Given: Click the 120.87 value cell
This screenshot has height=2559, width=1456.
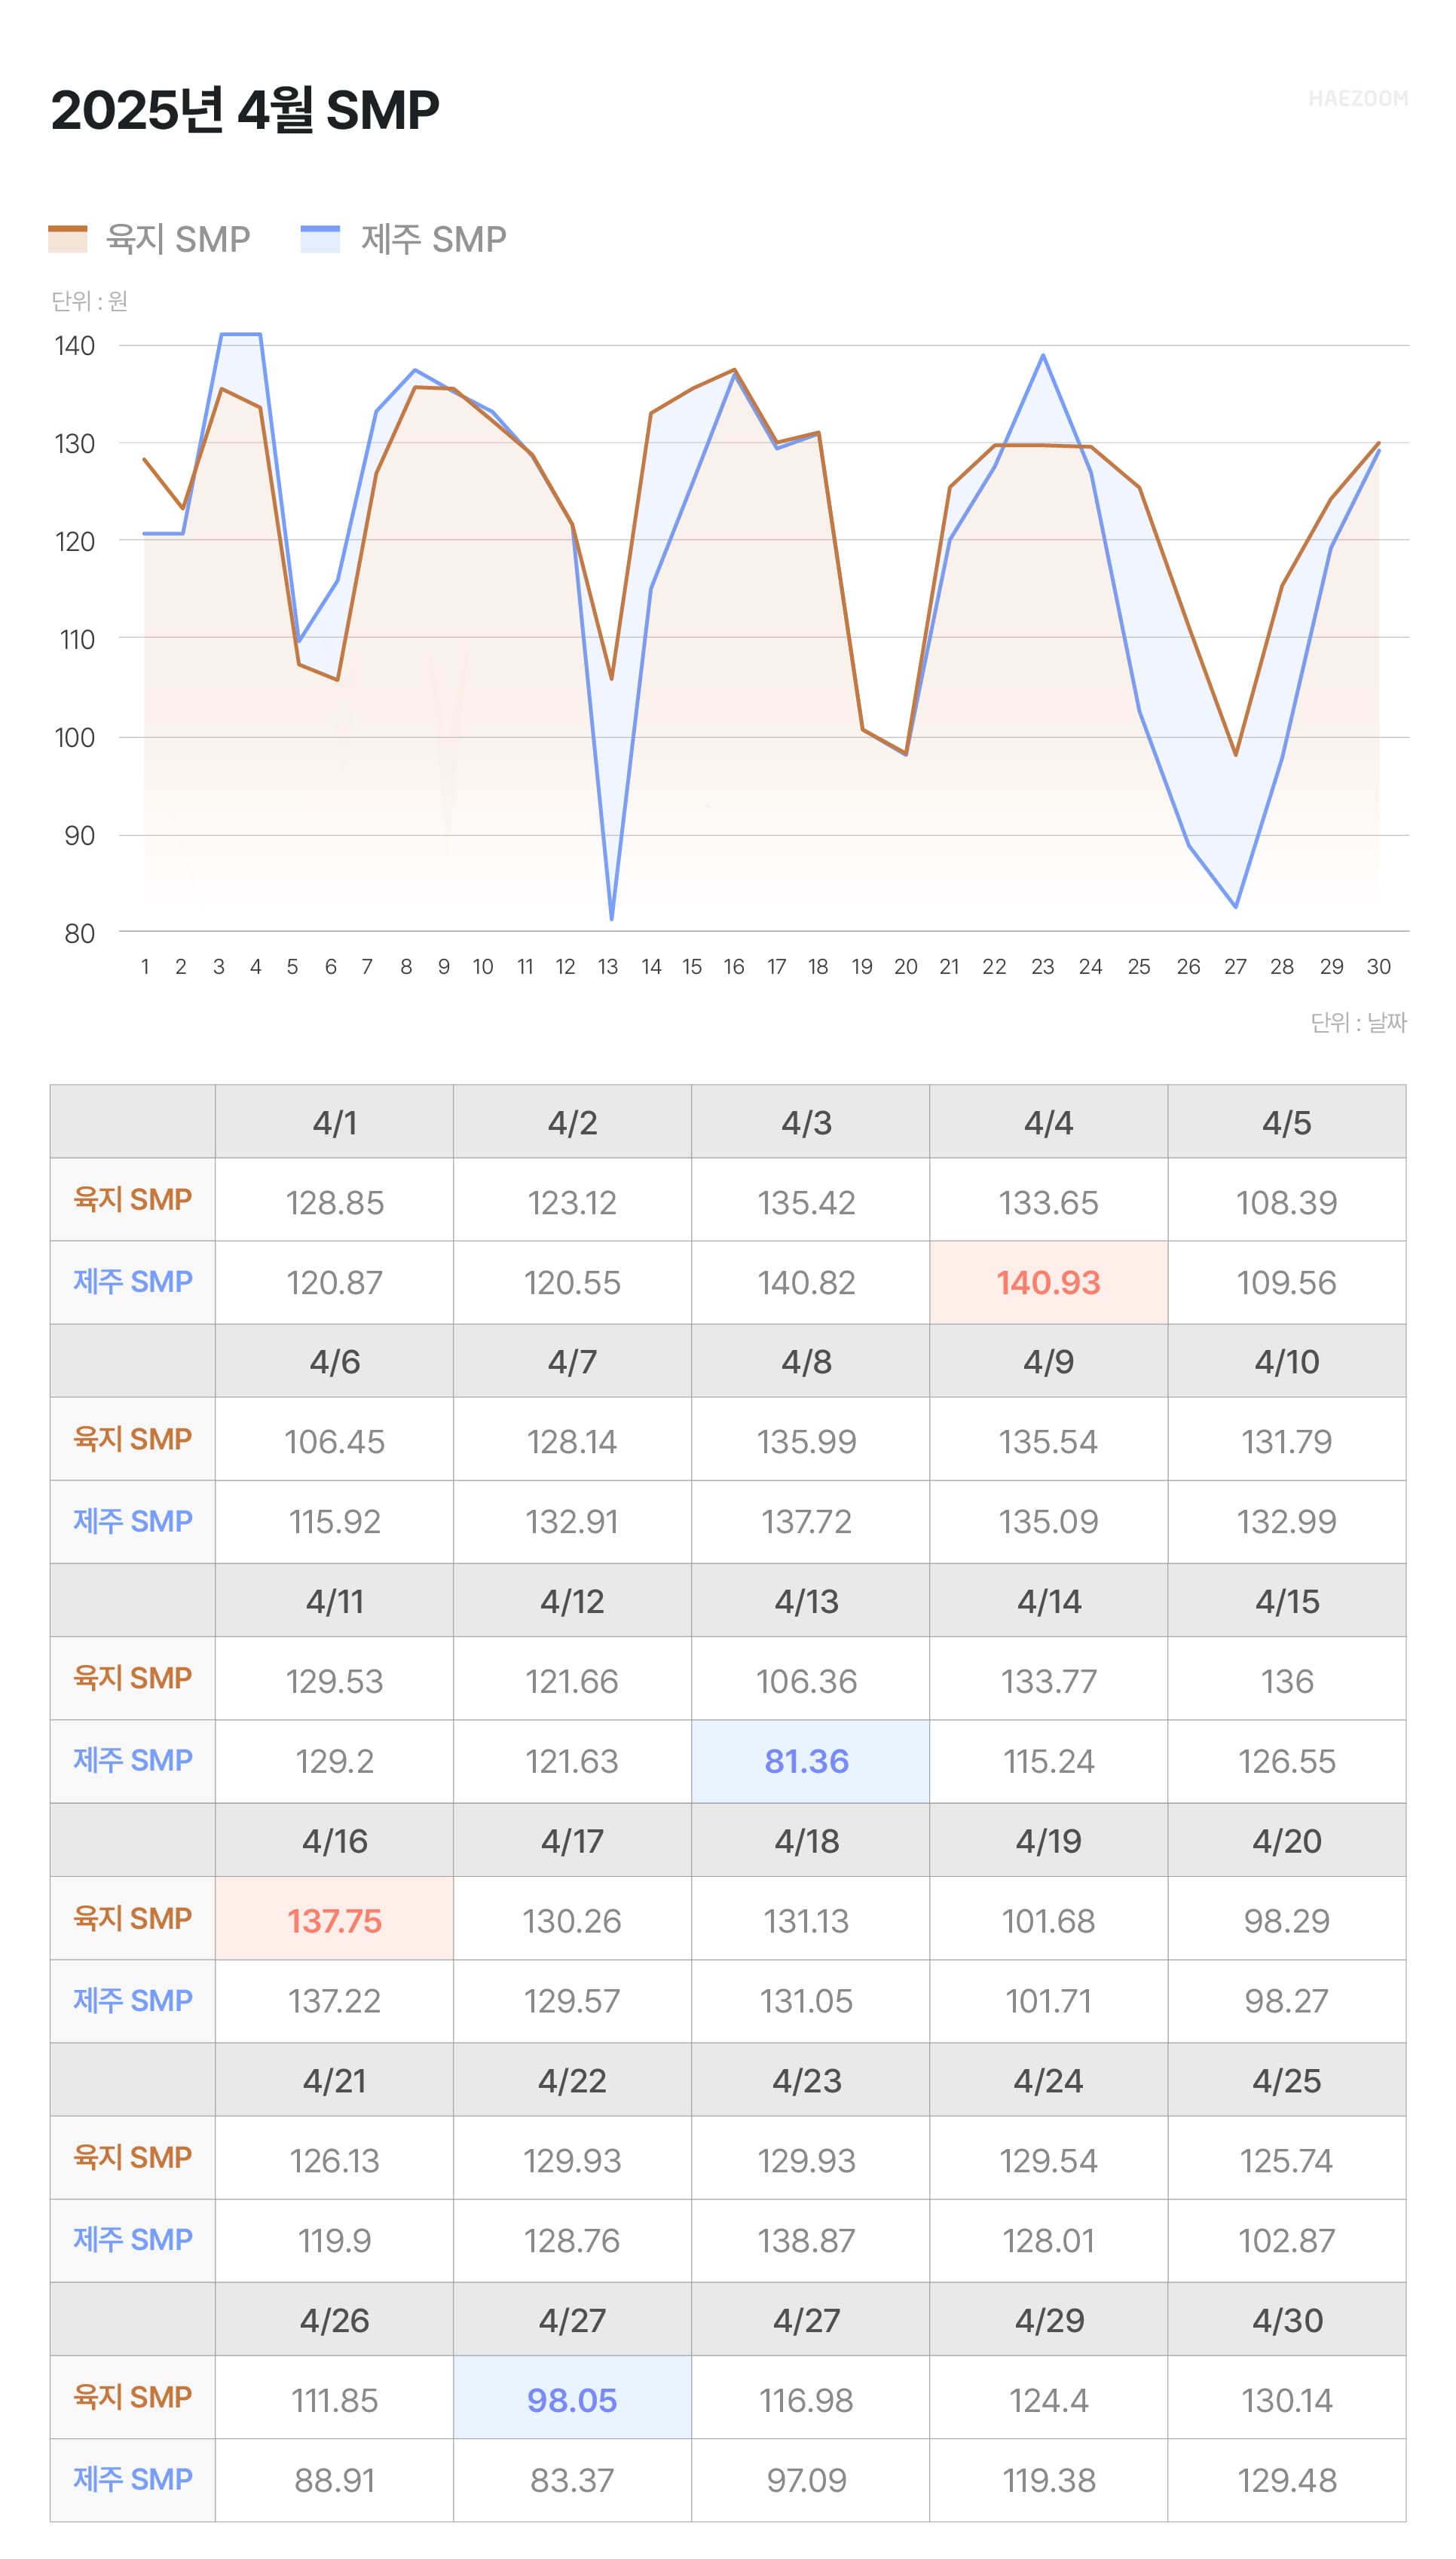Looking at the screenshot, I should pyautogui.click(x=334, y=1283).
